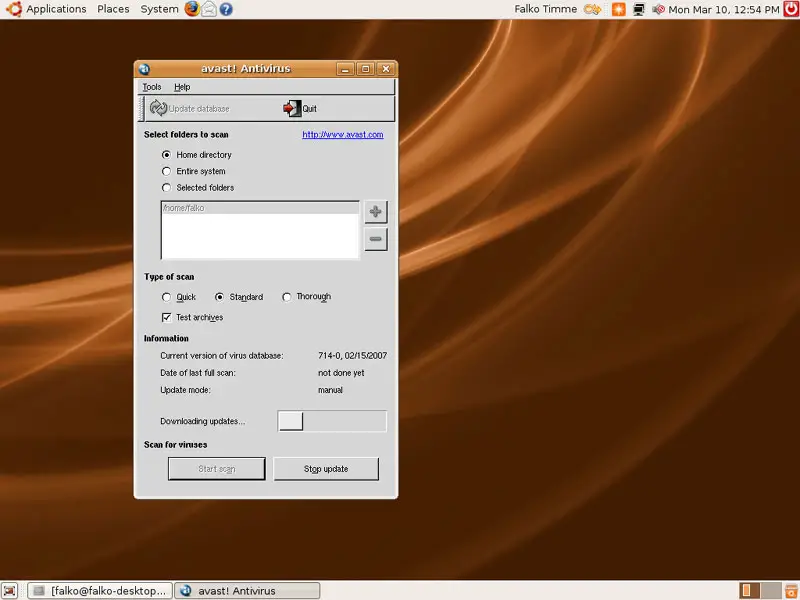Toggle the Test archives checkbox
The height and width of the screenshot is (600, 800).
click(x=166, y=317)
